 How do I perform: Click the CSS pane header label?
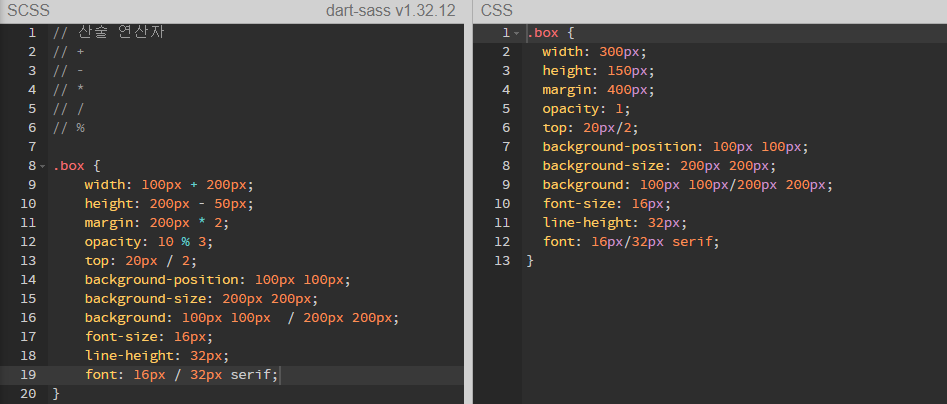(496, 10)
